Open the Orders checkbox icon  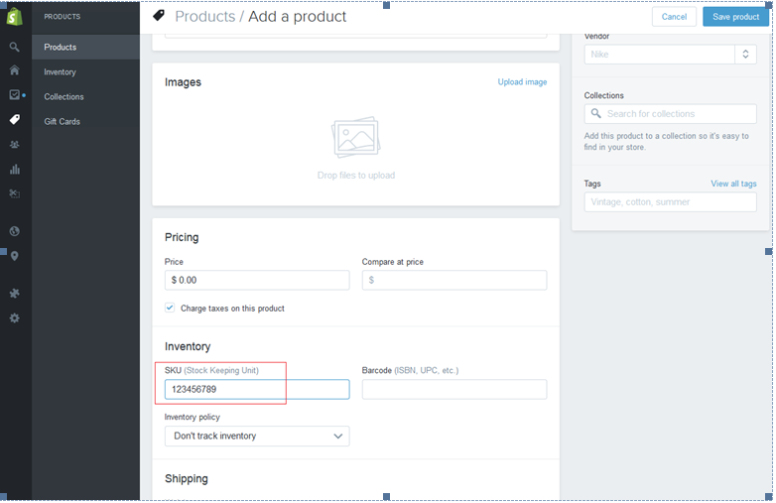tap(14, 94)
